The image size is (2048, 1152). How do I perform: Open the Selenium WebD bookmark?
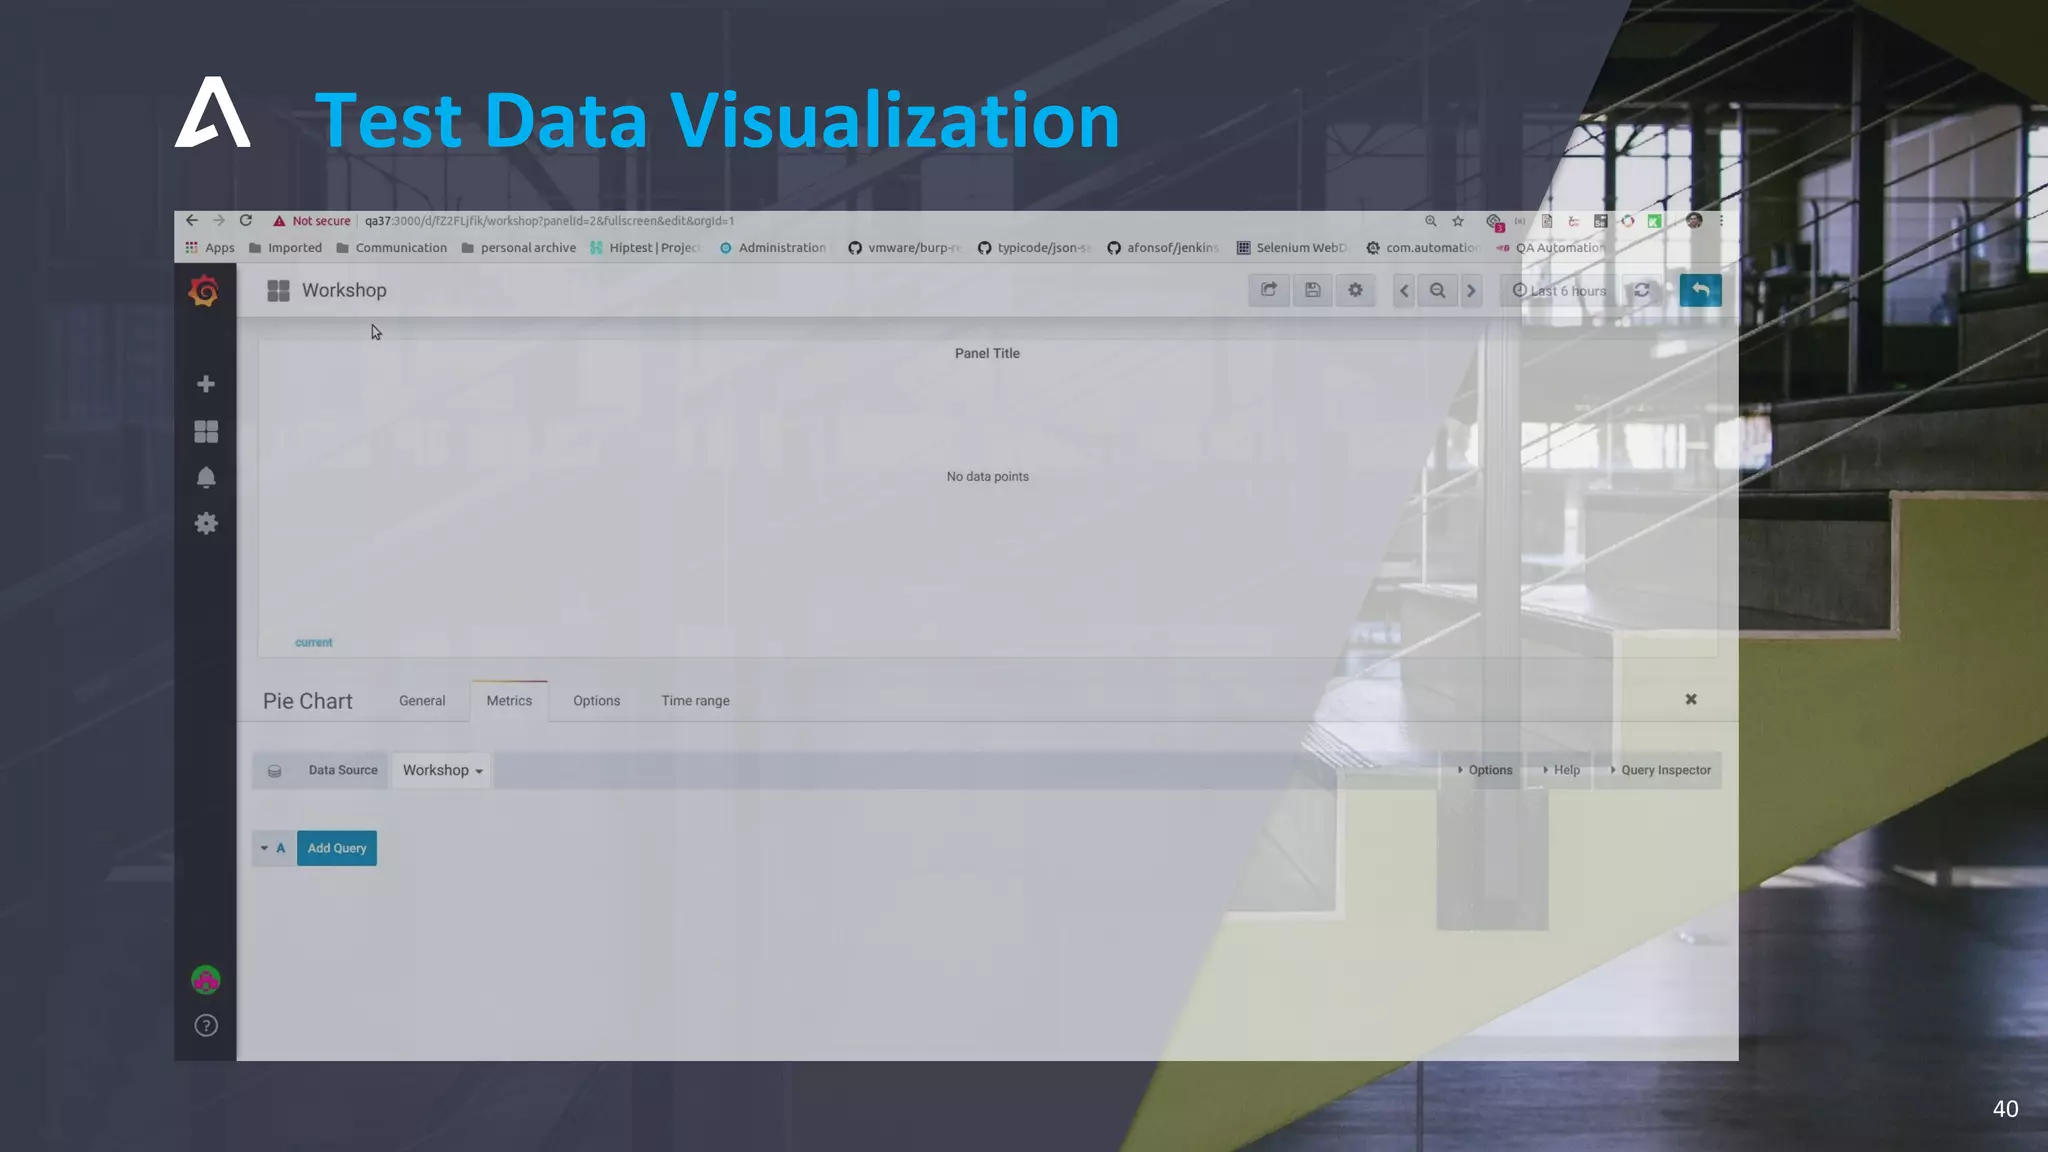(1292, 248)
